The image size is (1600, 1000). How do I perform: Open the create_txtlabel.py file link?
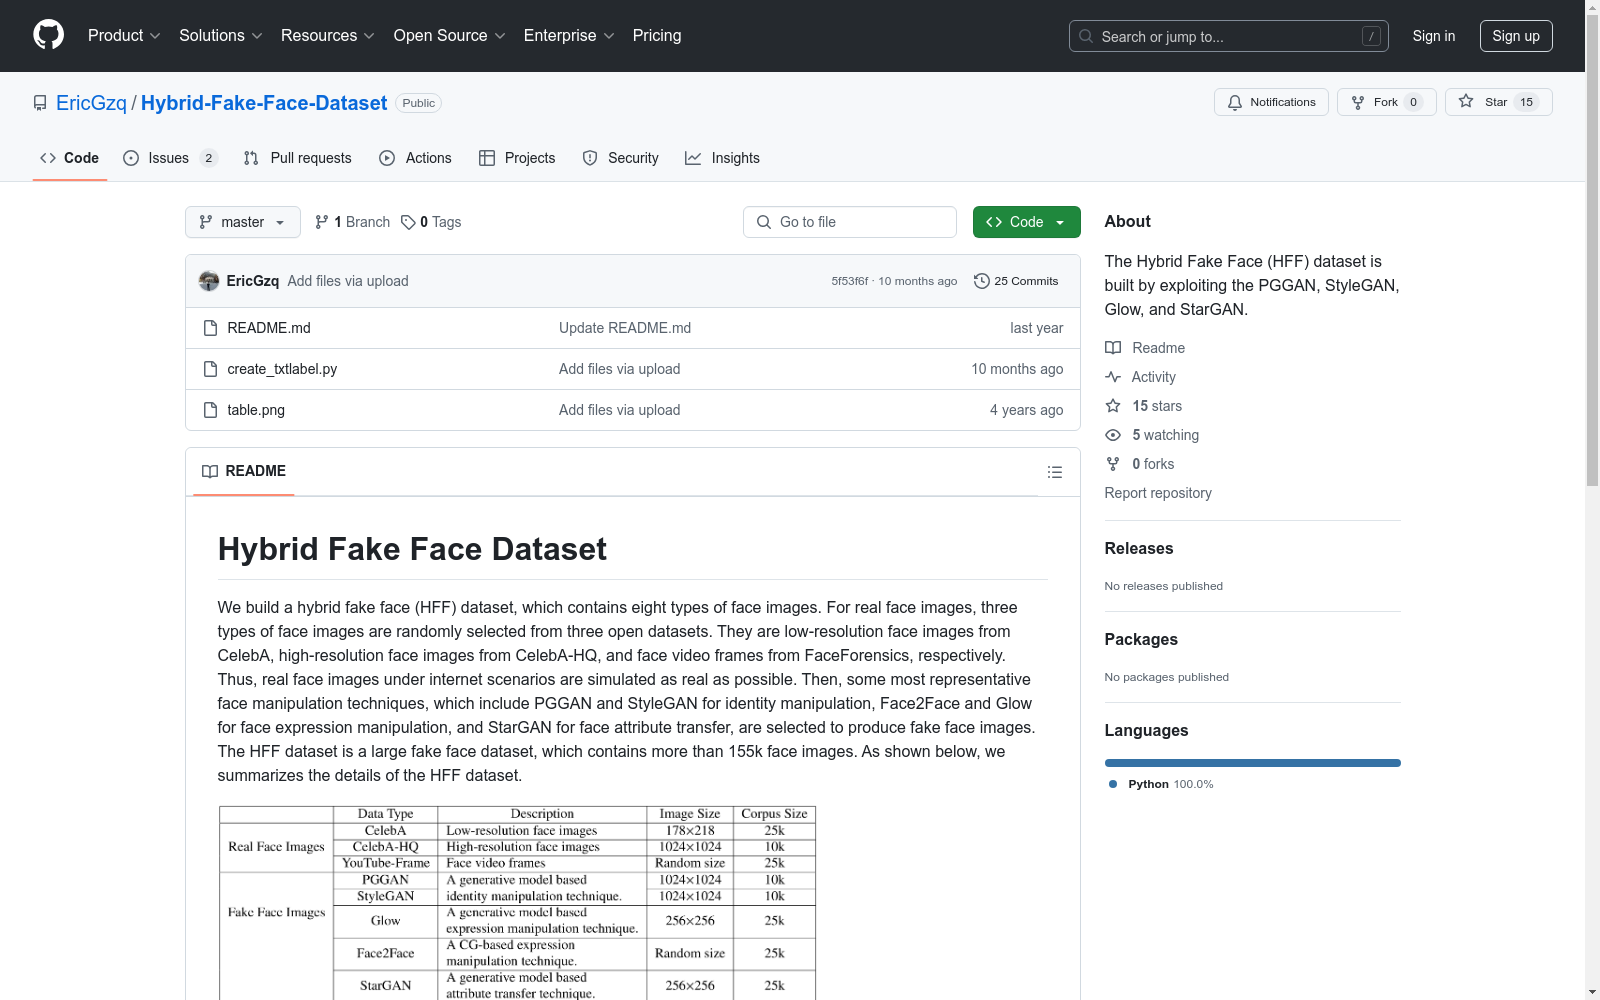click(x=282, y=369)
